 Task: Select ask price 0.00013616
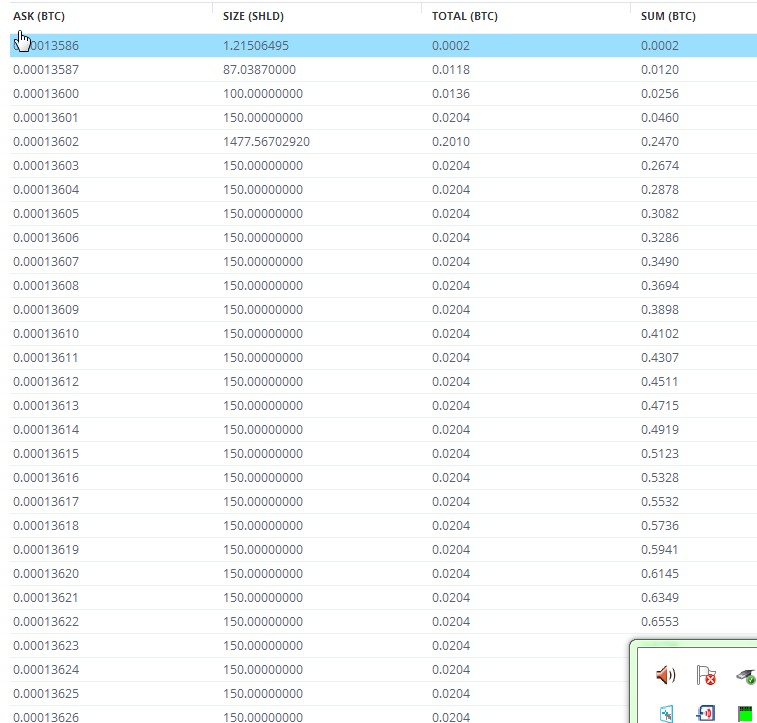click(46, 478)
